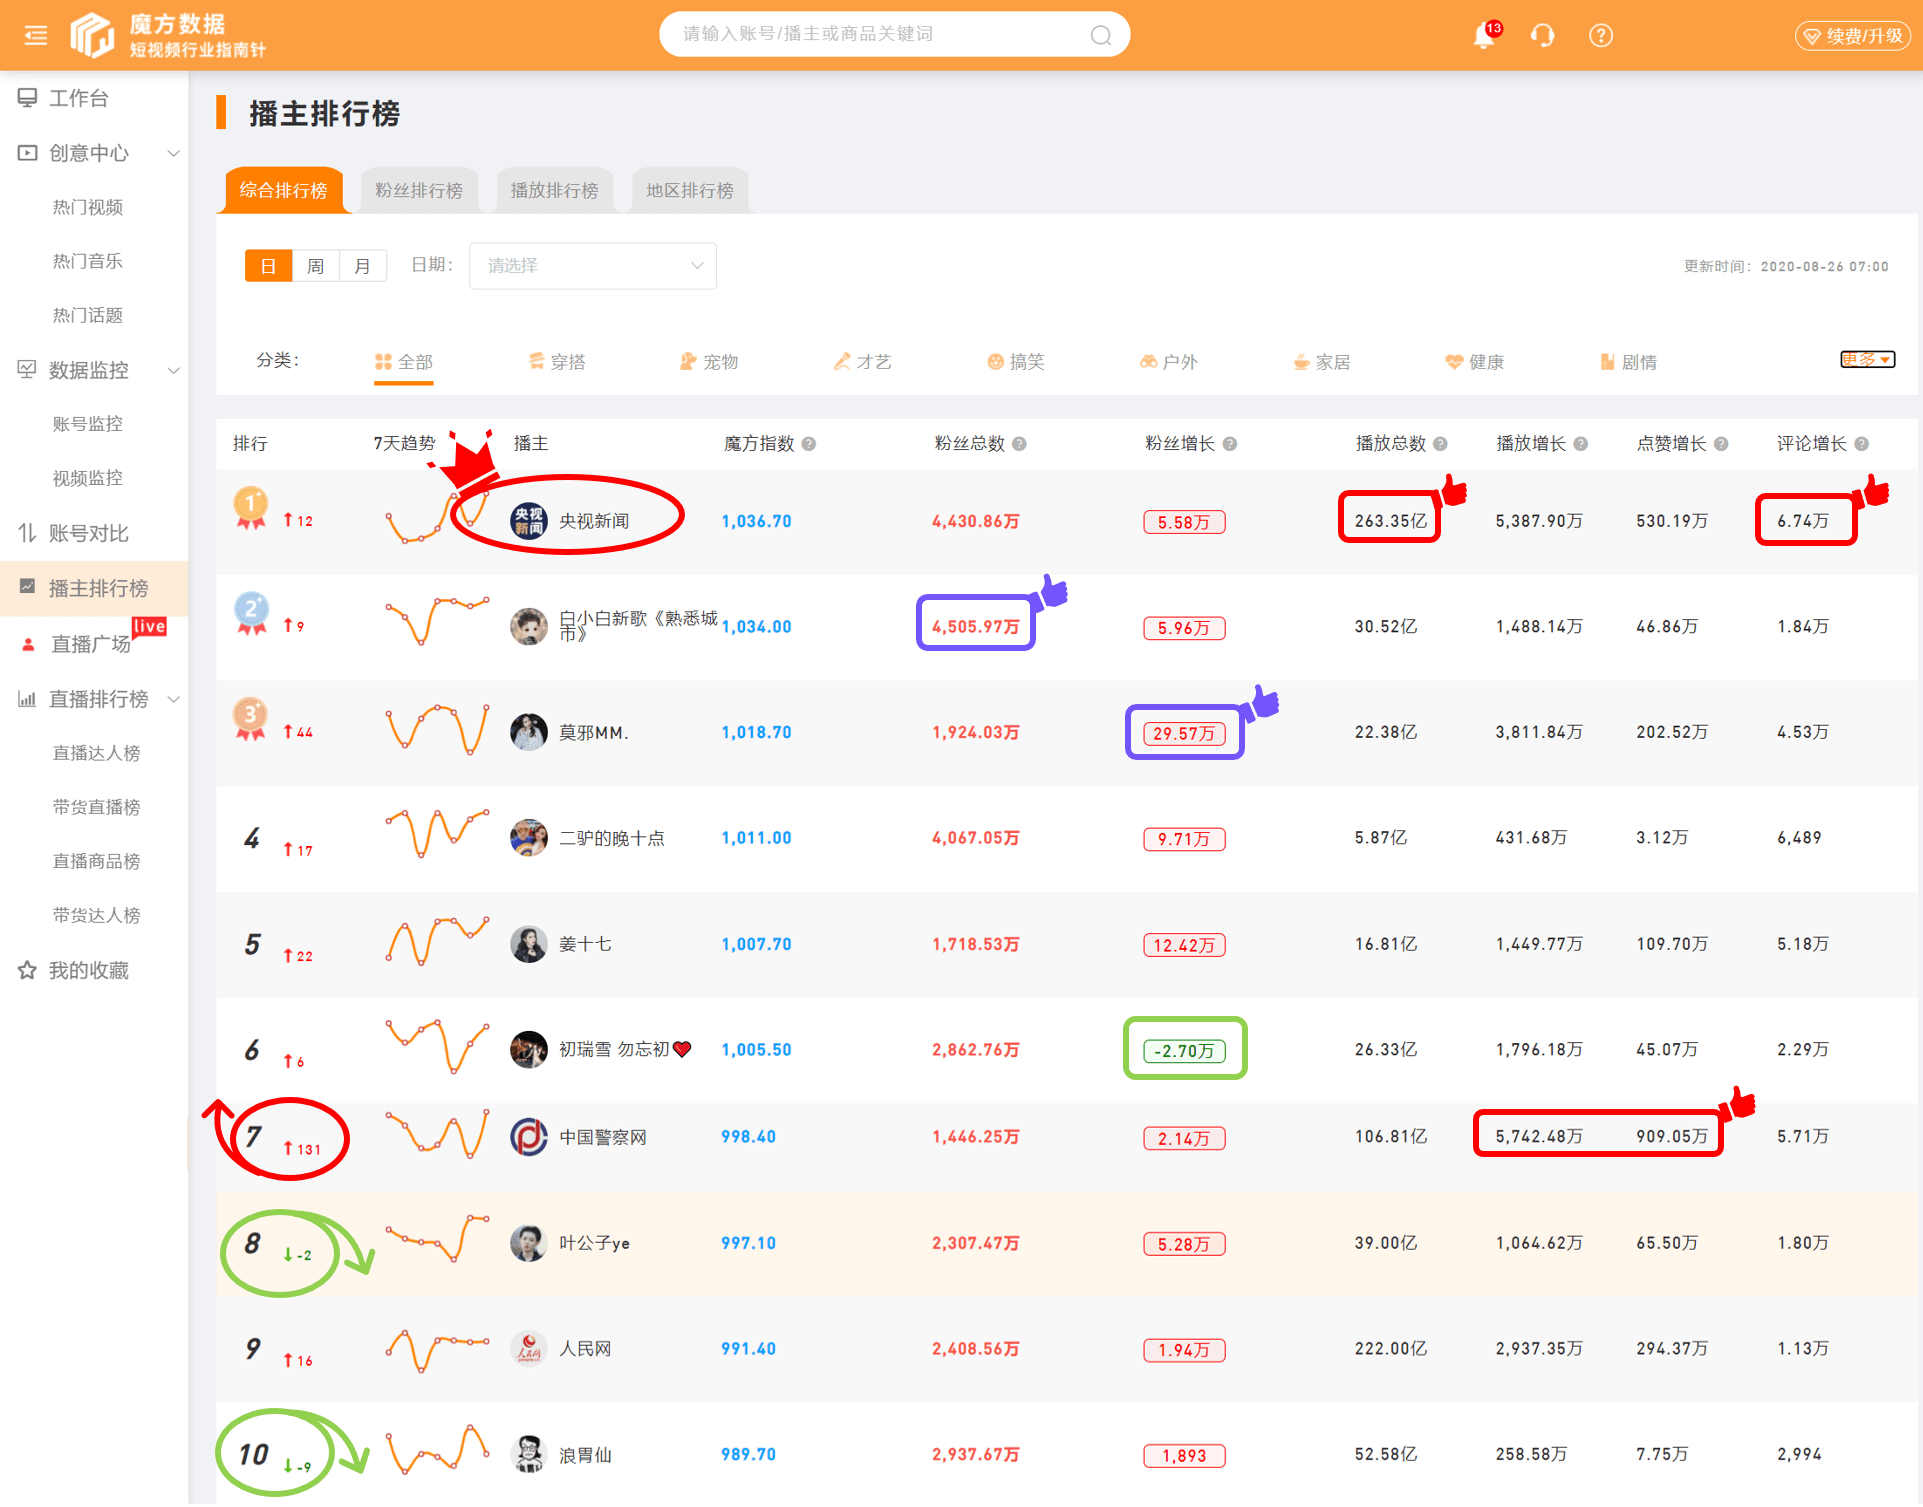This screenshot has width=1923, height=1507.
Task: Collapse the 直播排行榜 sidebar section
Action: 174,698
